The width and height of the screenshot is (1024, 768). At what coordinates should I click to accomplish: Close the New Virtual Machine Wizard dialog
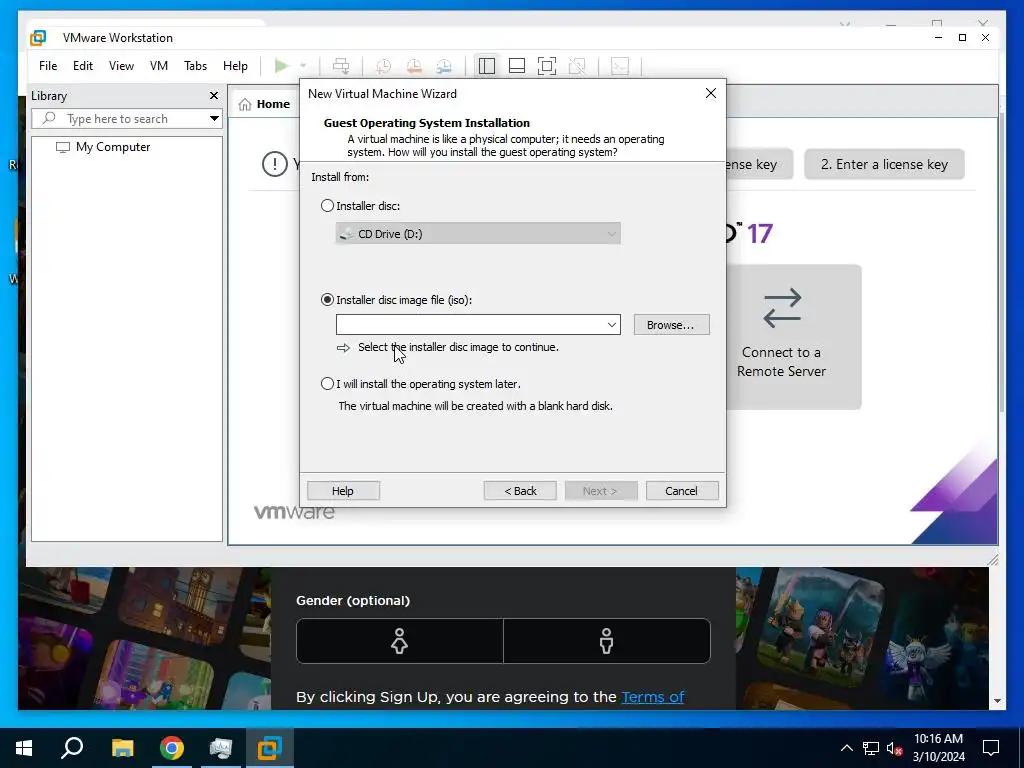(711, 93)
